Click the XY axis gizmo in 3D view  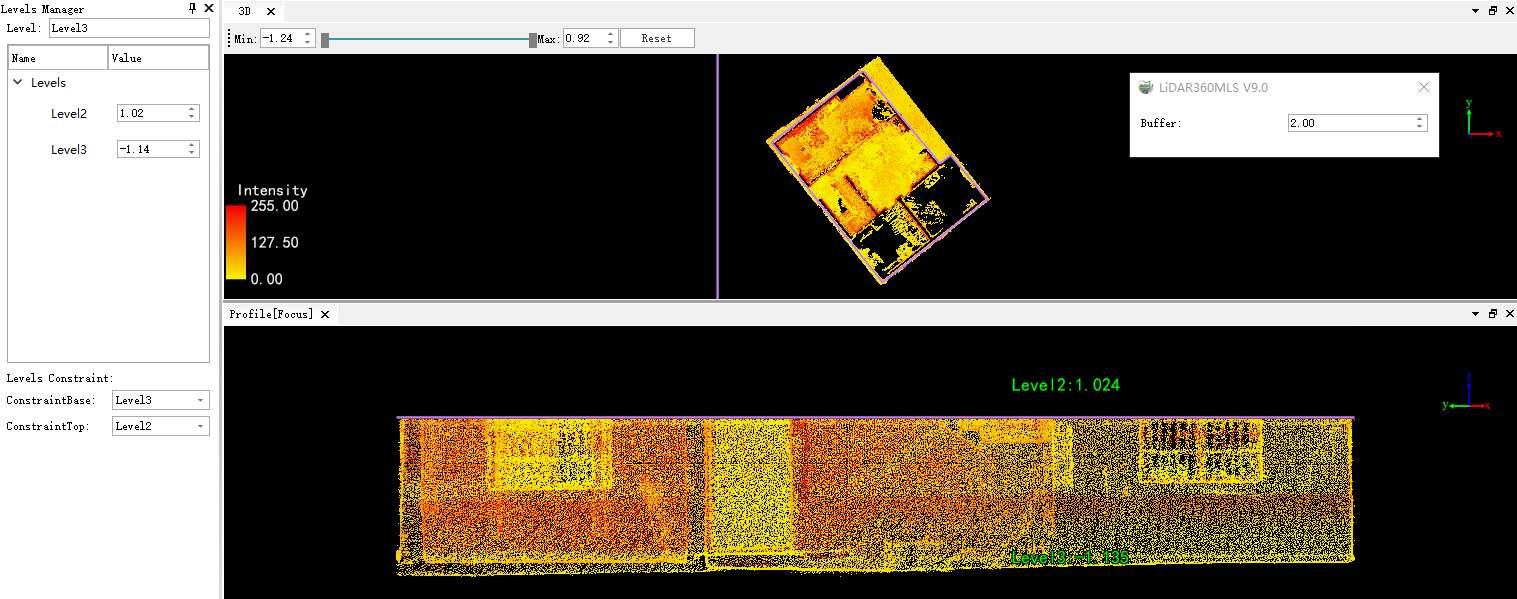click(1477, 119)
